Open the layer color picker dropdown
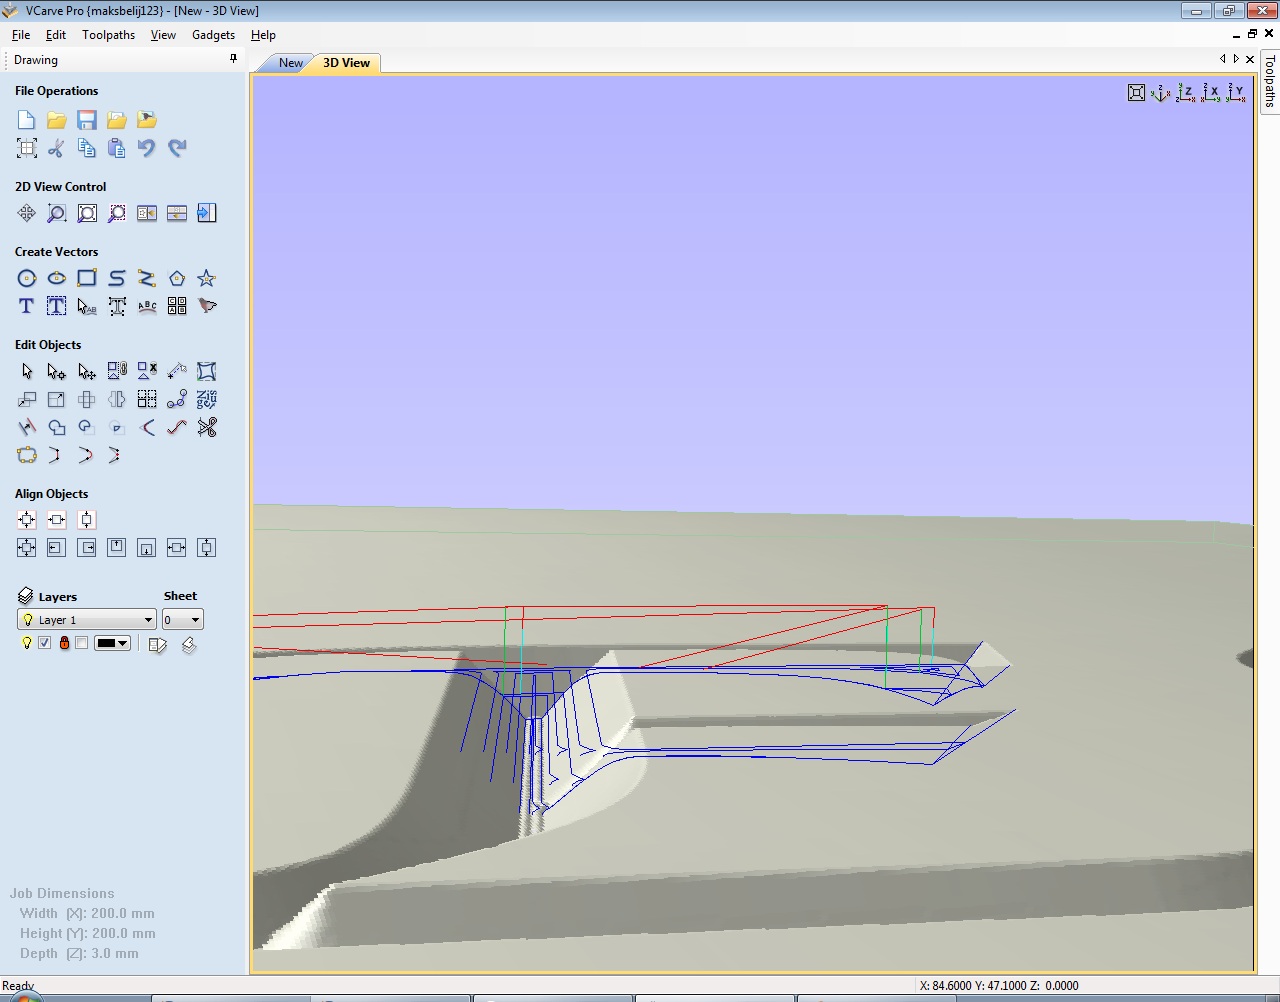1280x1002 pixels. click(112, 643)
